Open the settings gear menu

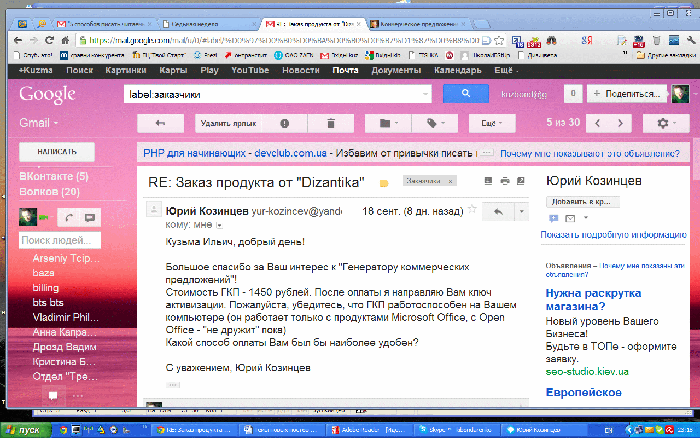tap(666, 123)
